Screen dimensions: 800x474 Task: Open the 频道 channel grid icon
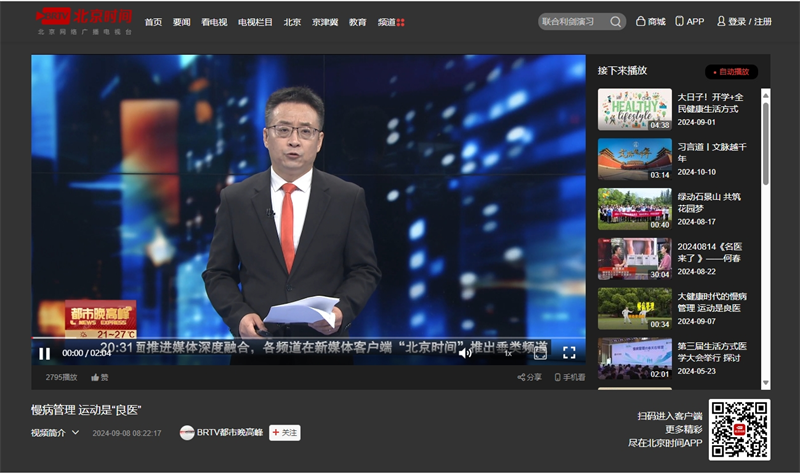(401, 22)
